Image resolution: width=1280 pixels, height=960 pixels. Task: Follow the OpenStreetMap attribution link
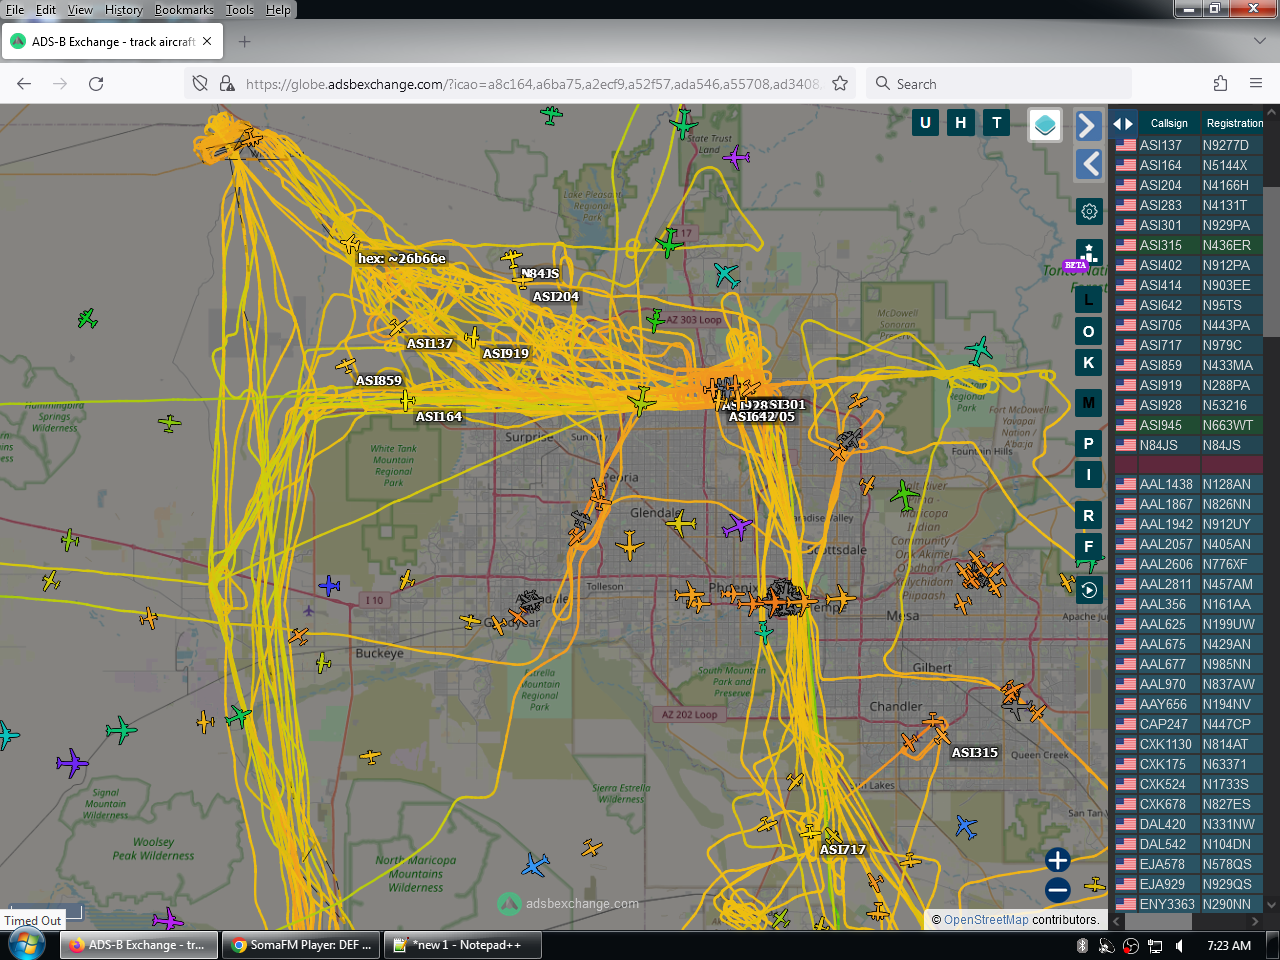point(986,920)
